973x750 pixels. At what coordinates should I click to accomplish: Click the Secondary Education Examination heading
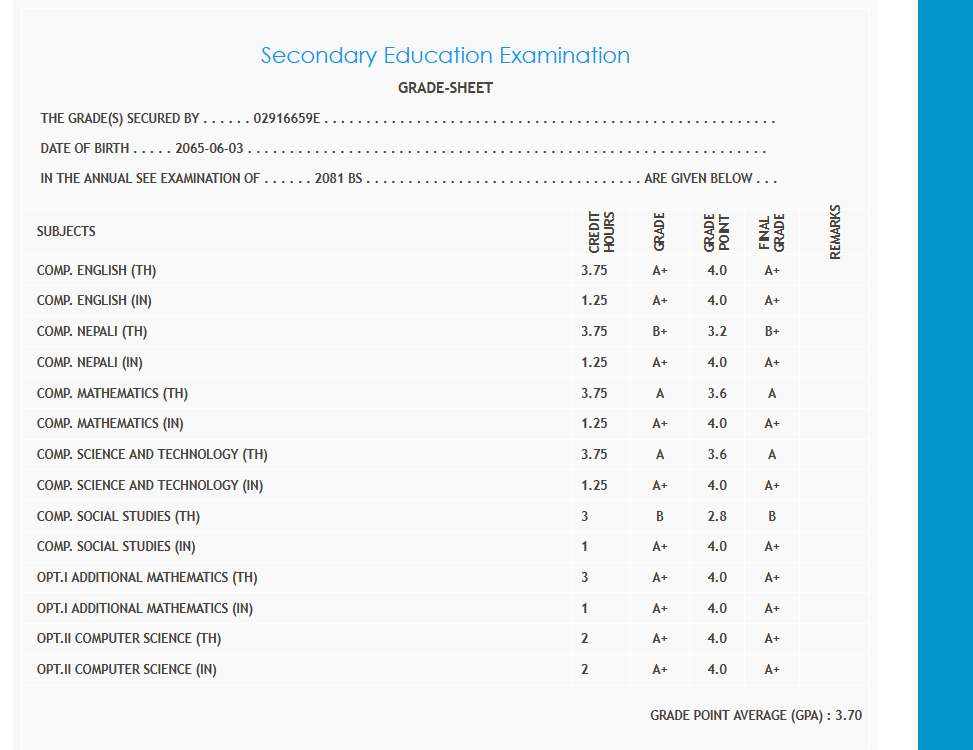coord(445,56)
